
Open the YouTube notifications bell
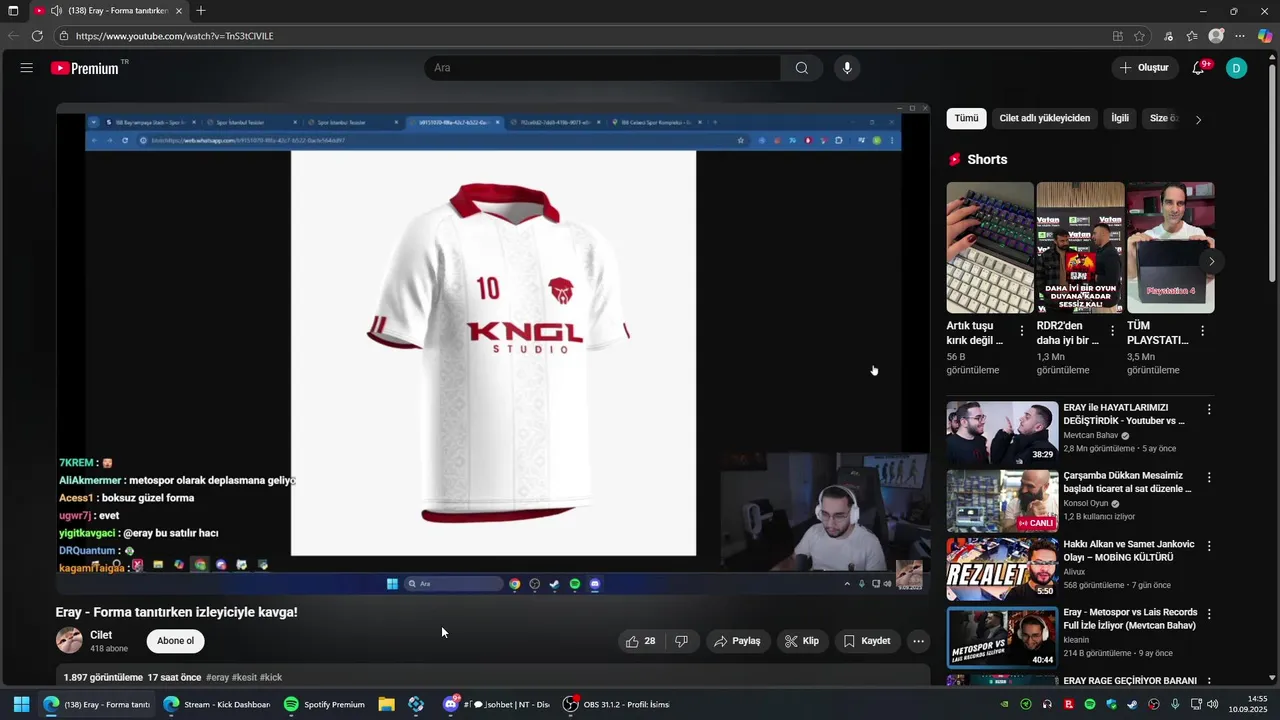pos(1198,68)
